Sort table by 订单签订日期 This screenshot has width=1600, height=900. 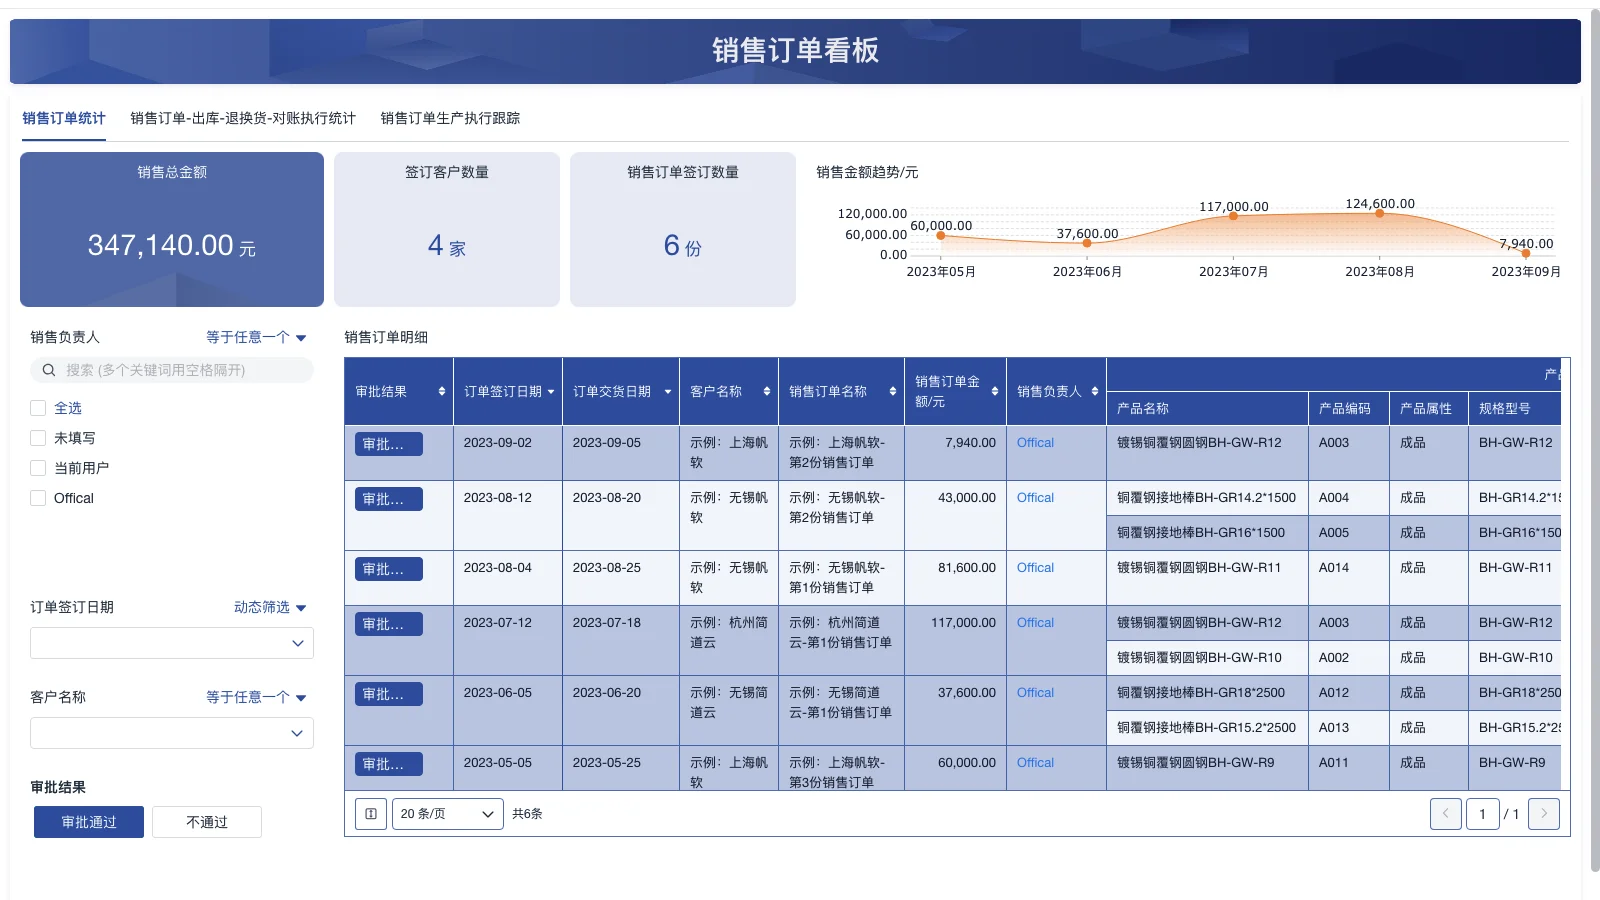[x=551, y=392]
